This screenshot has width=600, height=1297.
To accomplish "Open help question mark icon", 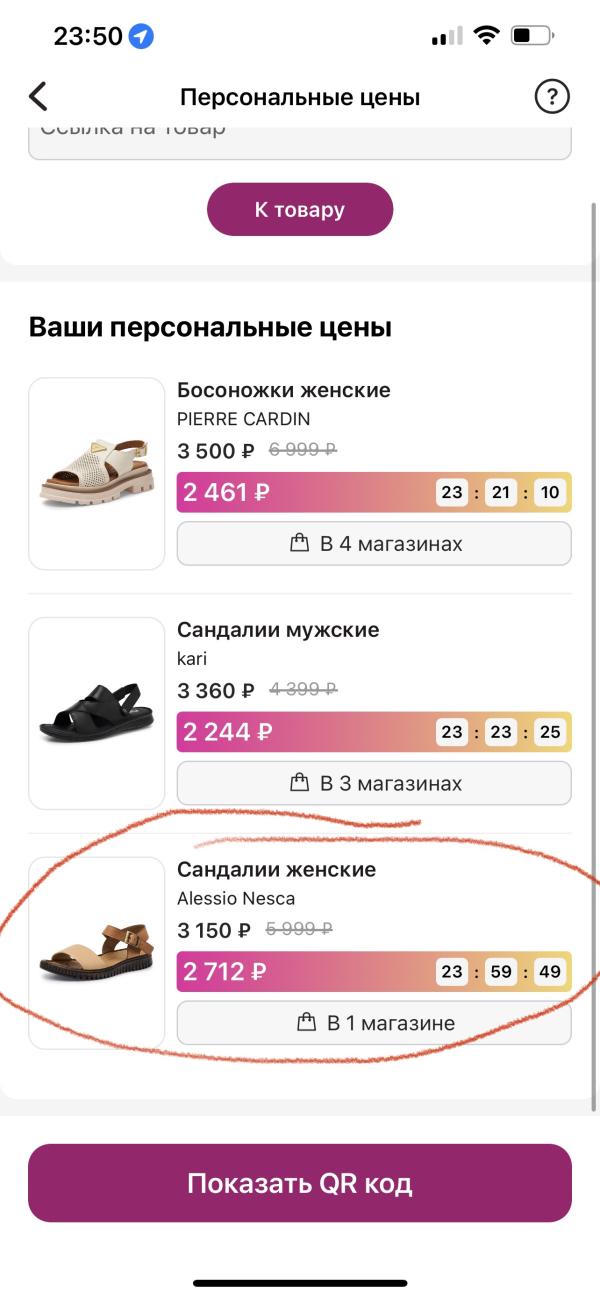I will point(552,97).
